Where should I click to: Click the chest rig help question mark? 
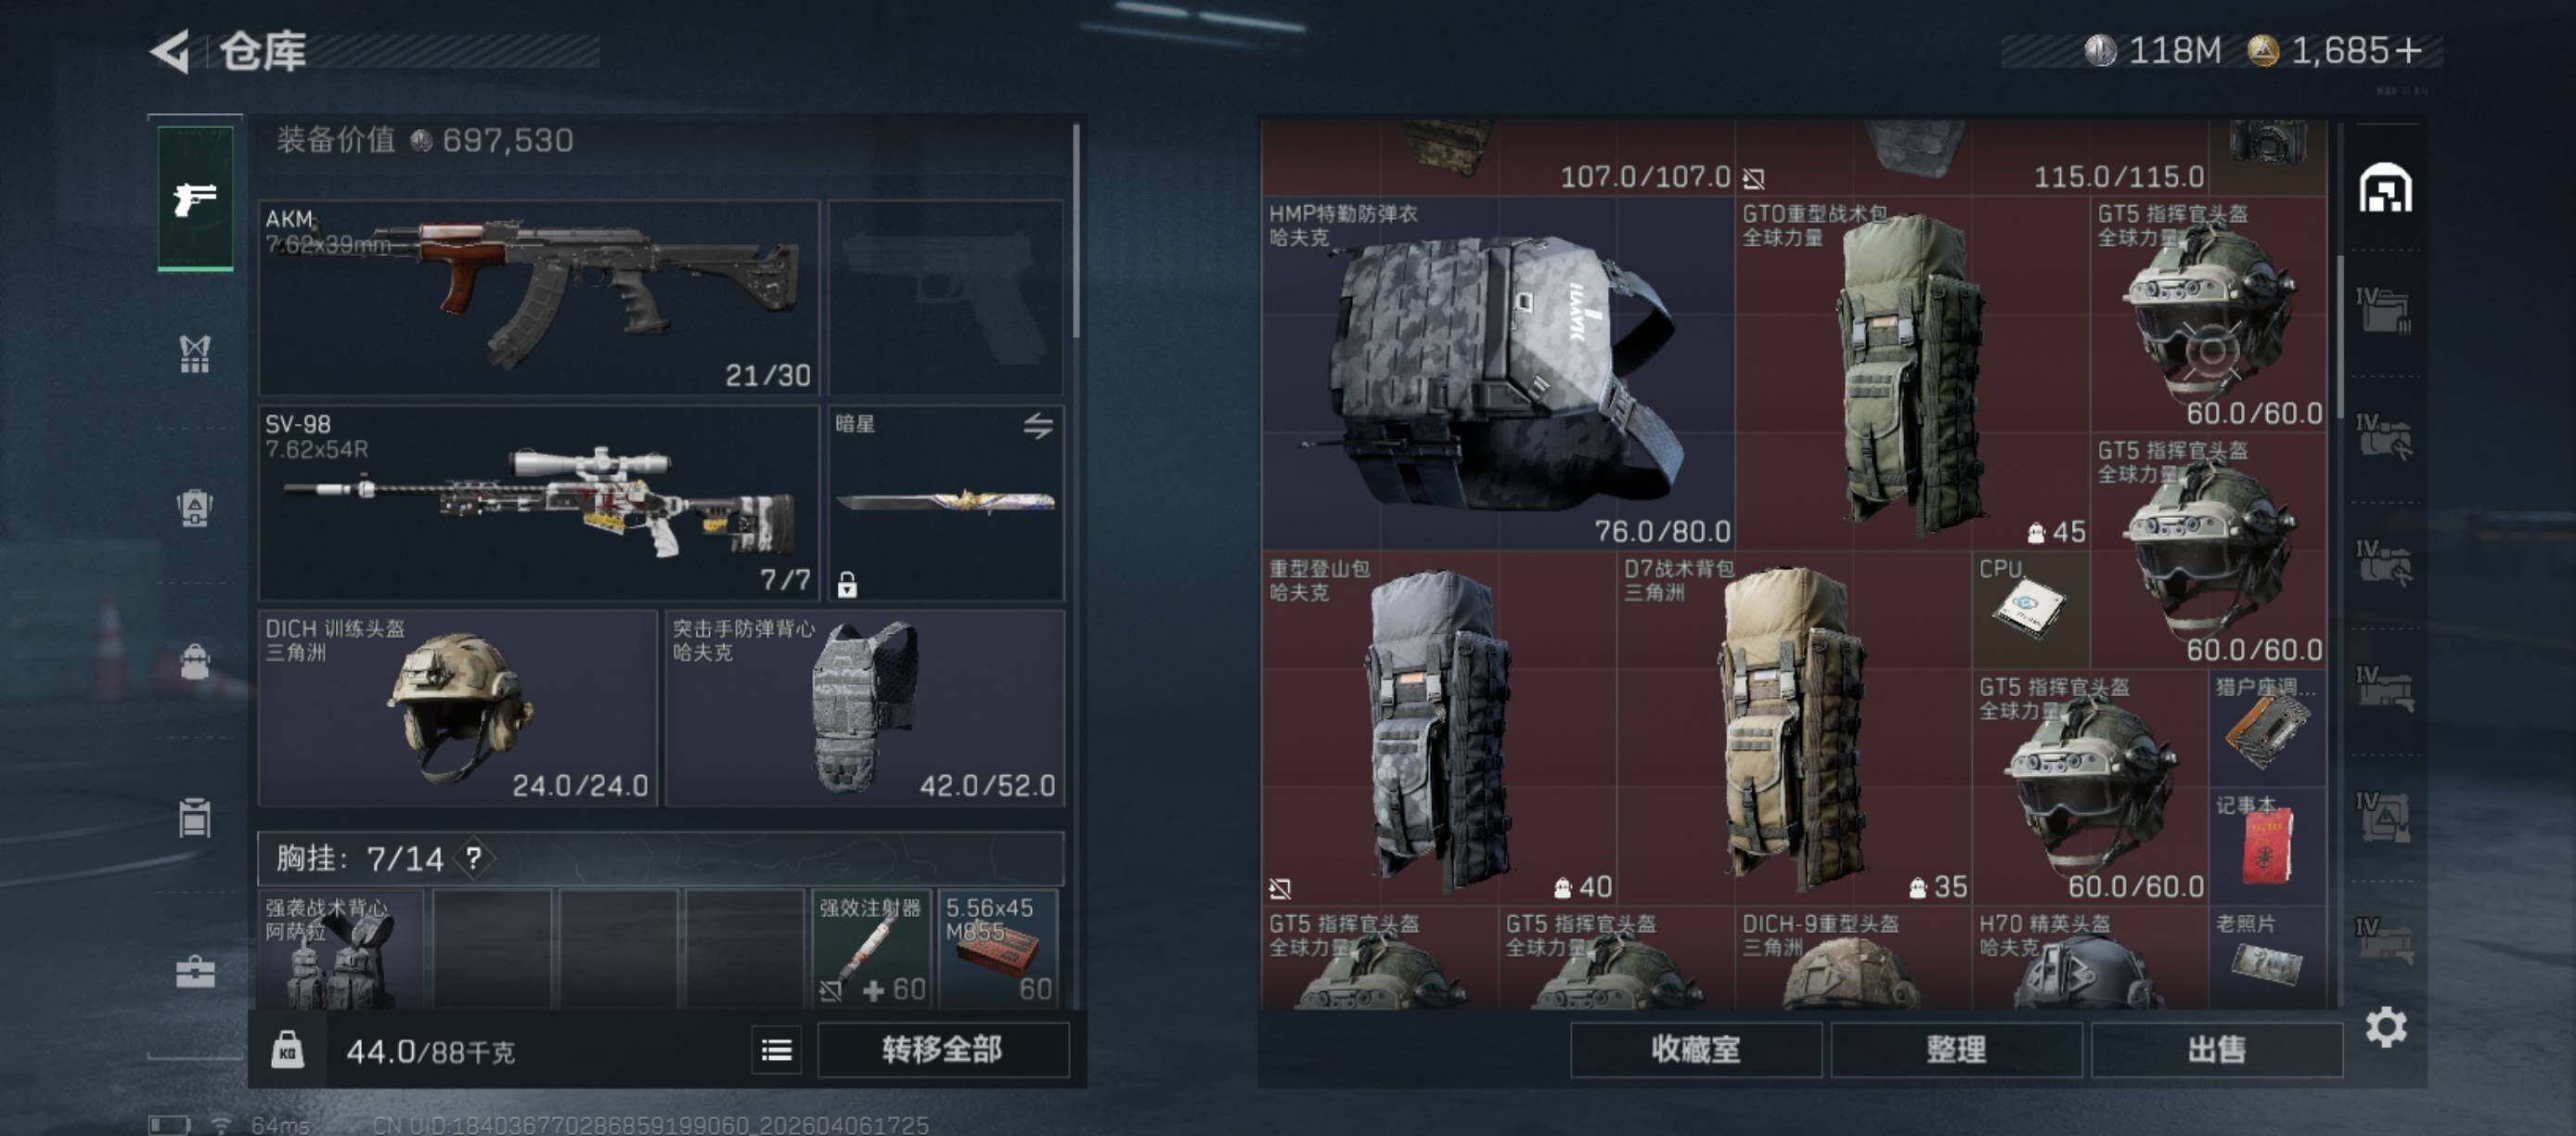pyautogui.click(x=474, y=858)
